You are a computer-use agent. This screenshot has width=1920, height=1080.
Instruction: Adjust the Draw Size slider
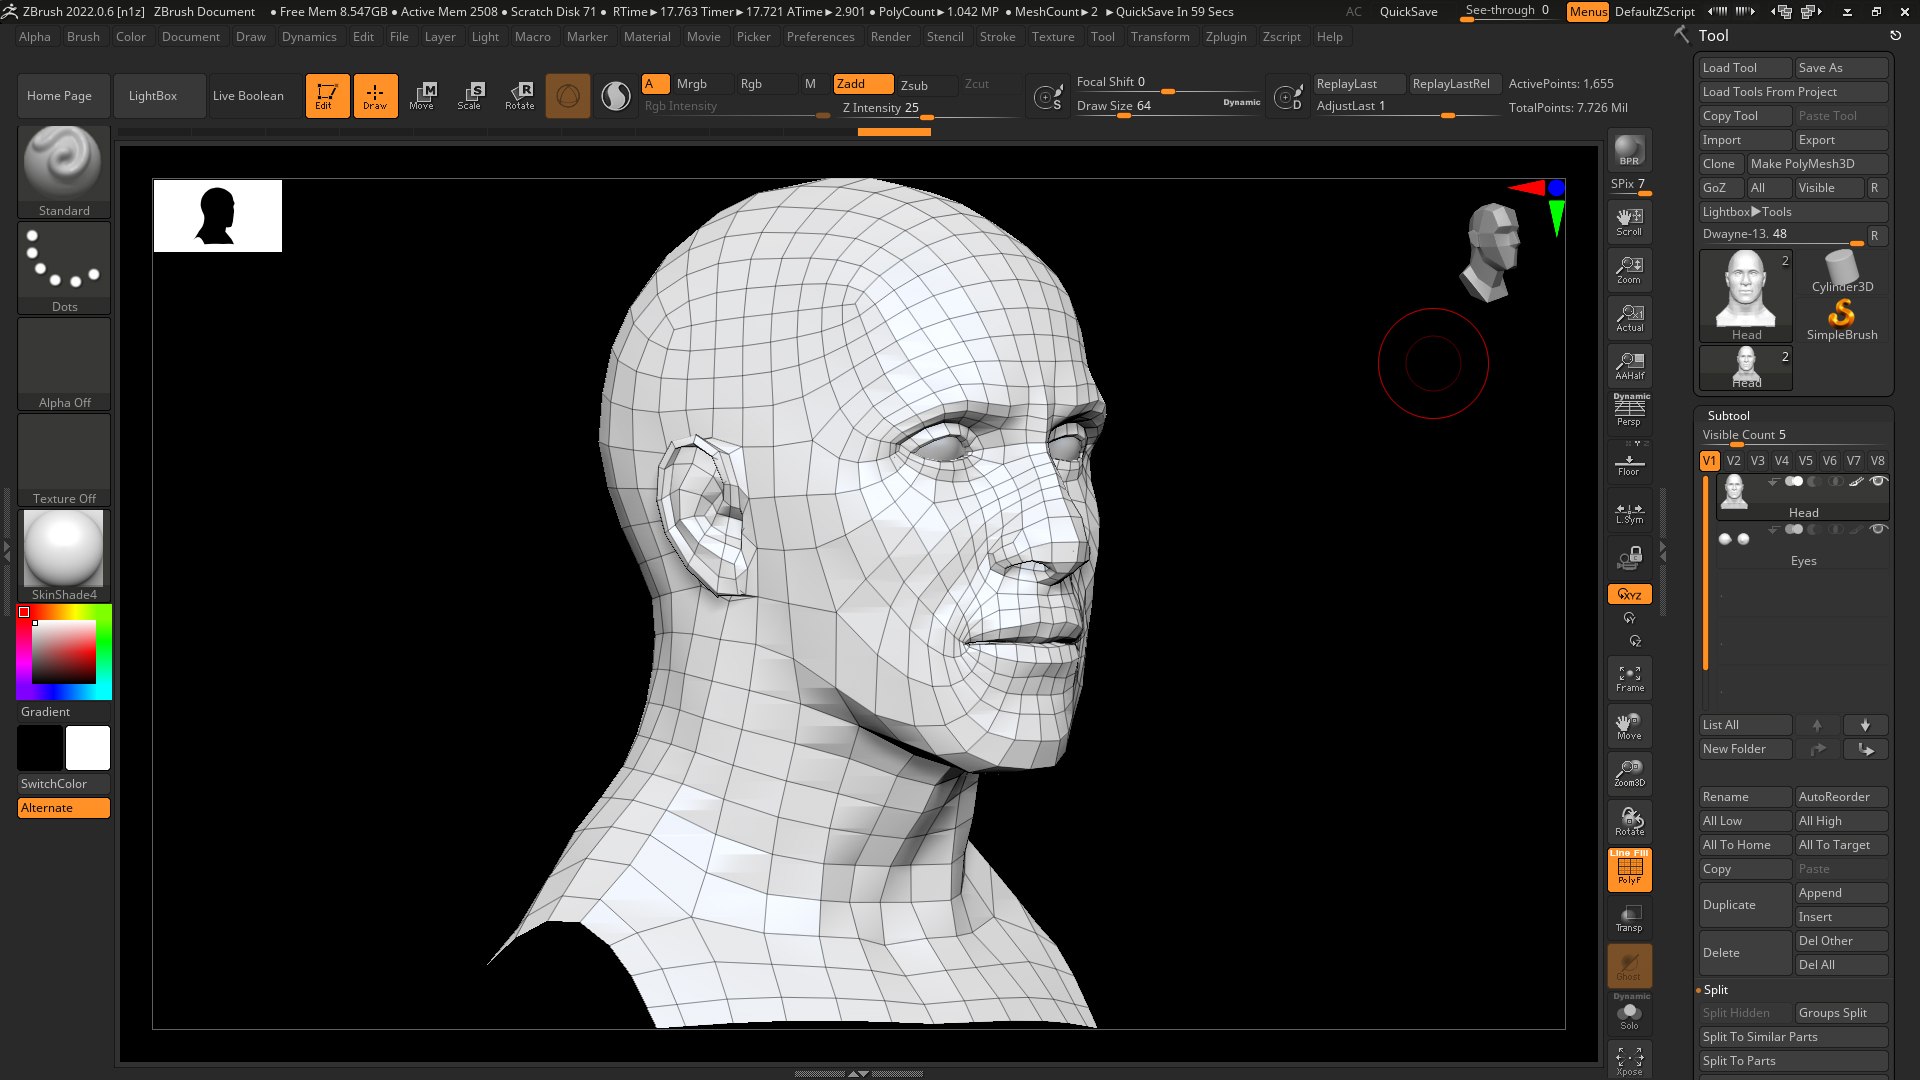point(1167,106)
